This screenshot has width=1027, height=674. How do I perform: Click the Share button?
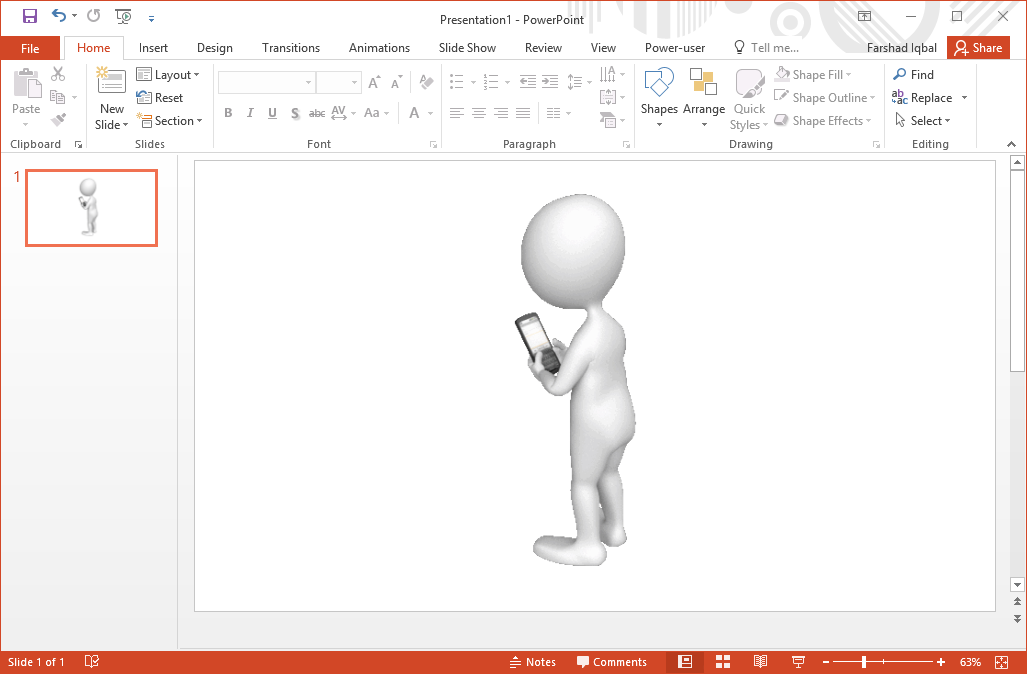tap(978, 47)
